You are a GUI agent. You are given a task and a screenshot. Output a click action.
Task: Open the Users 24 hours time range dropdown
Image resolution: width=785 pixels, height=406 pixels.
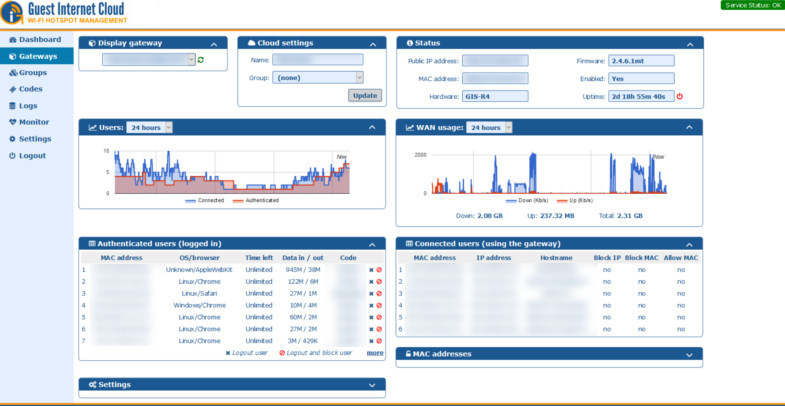coord(150,127)
